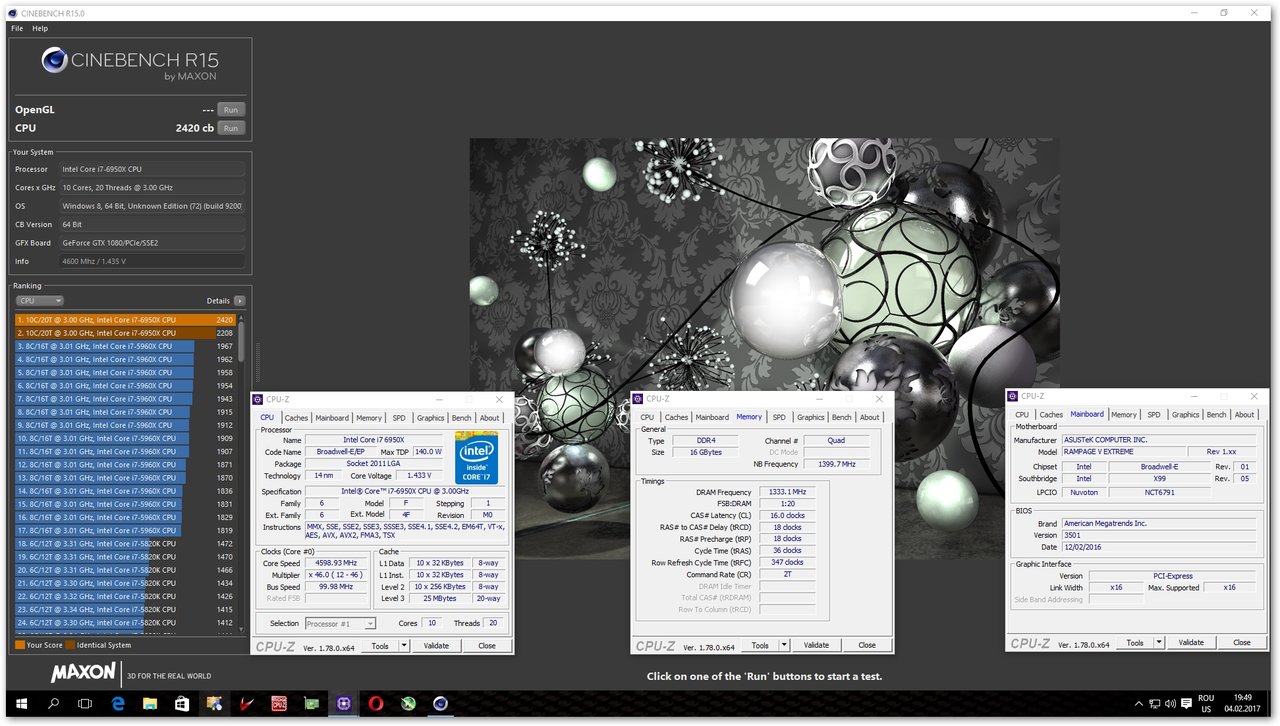The image size is (1280, 726).
Task: Switch to the About tab in the CPU-Z Mainboard window
Action: (x=1244, y=414)
